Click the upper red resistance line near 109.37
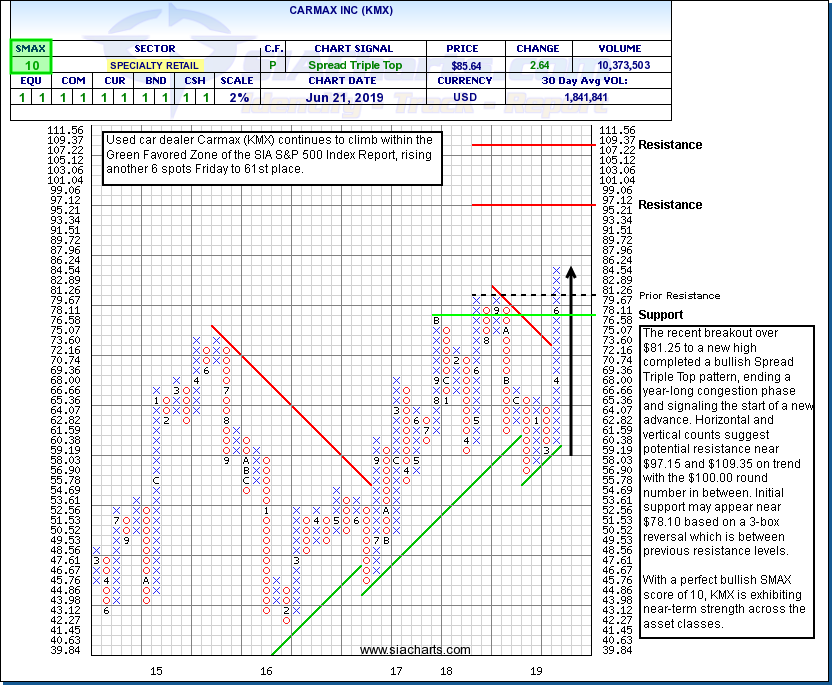Screen dimensions: 832x685 (x=534, y=145)
